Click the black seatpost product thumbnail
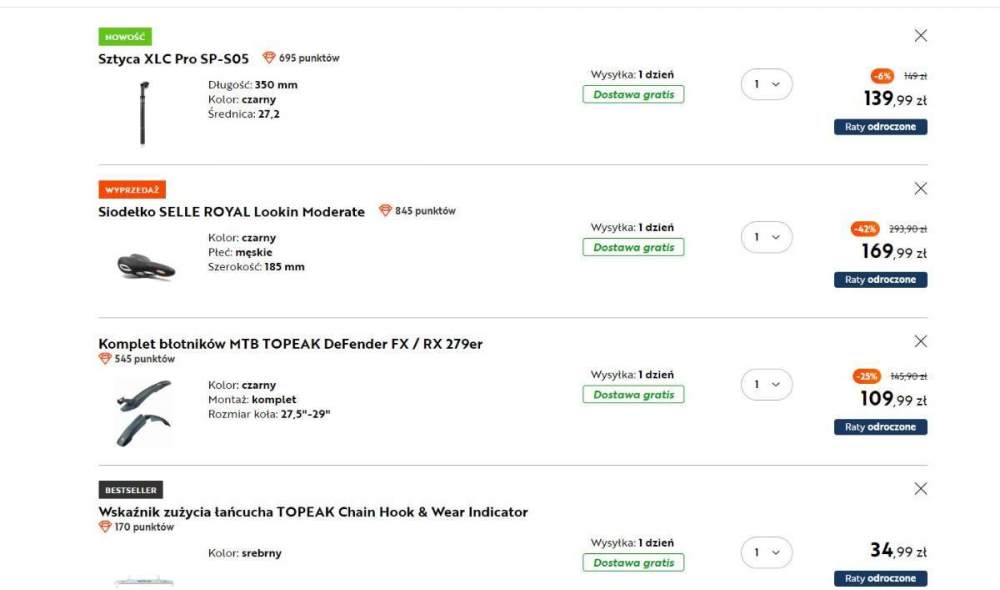This screenshot has width=1000, height=590. (x=143, y=113)
